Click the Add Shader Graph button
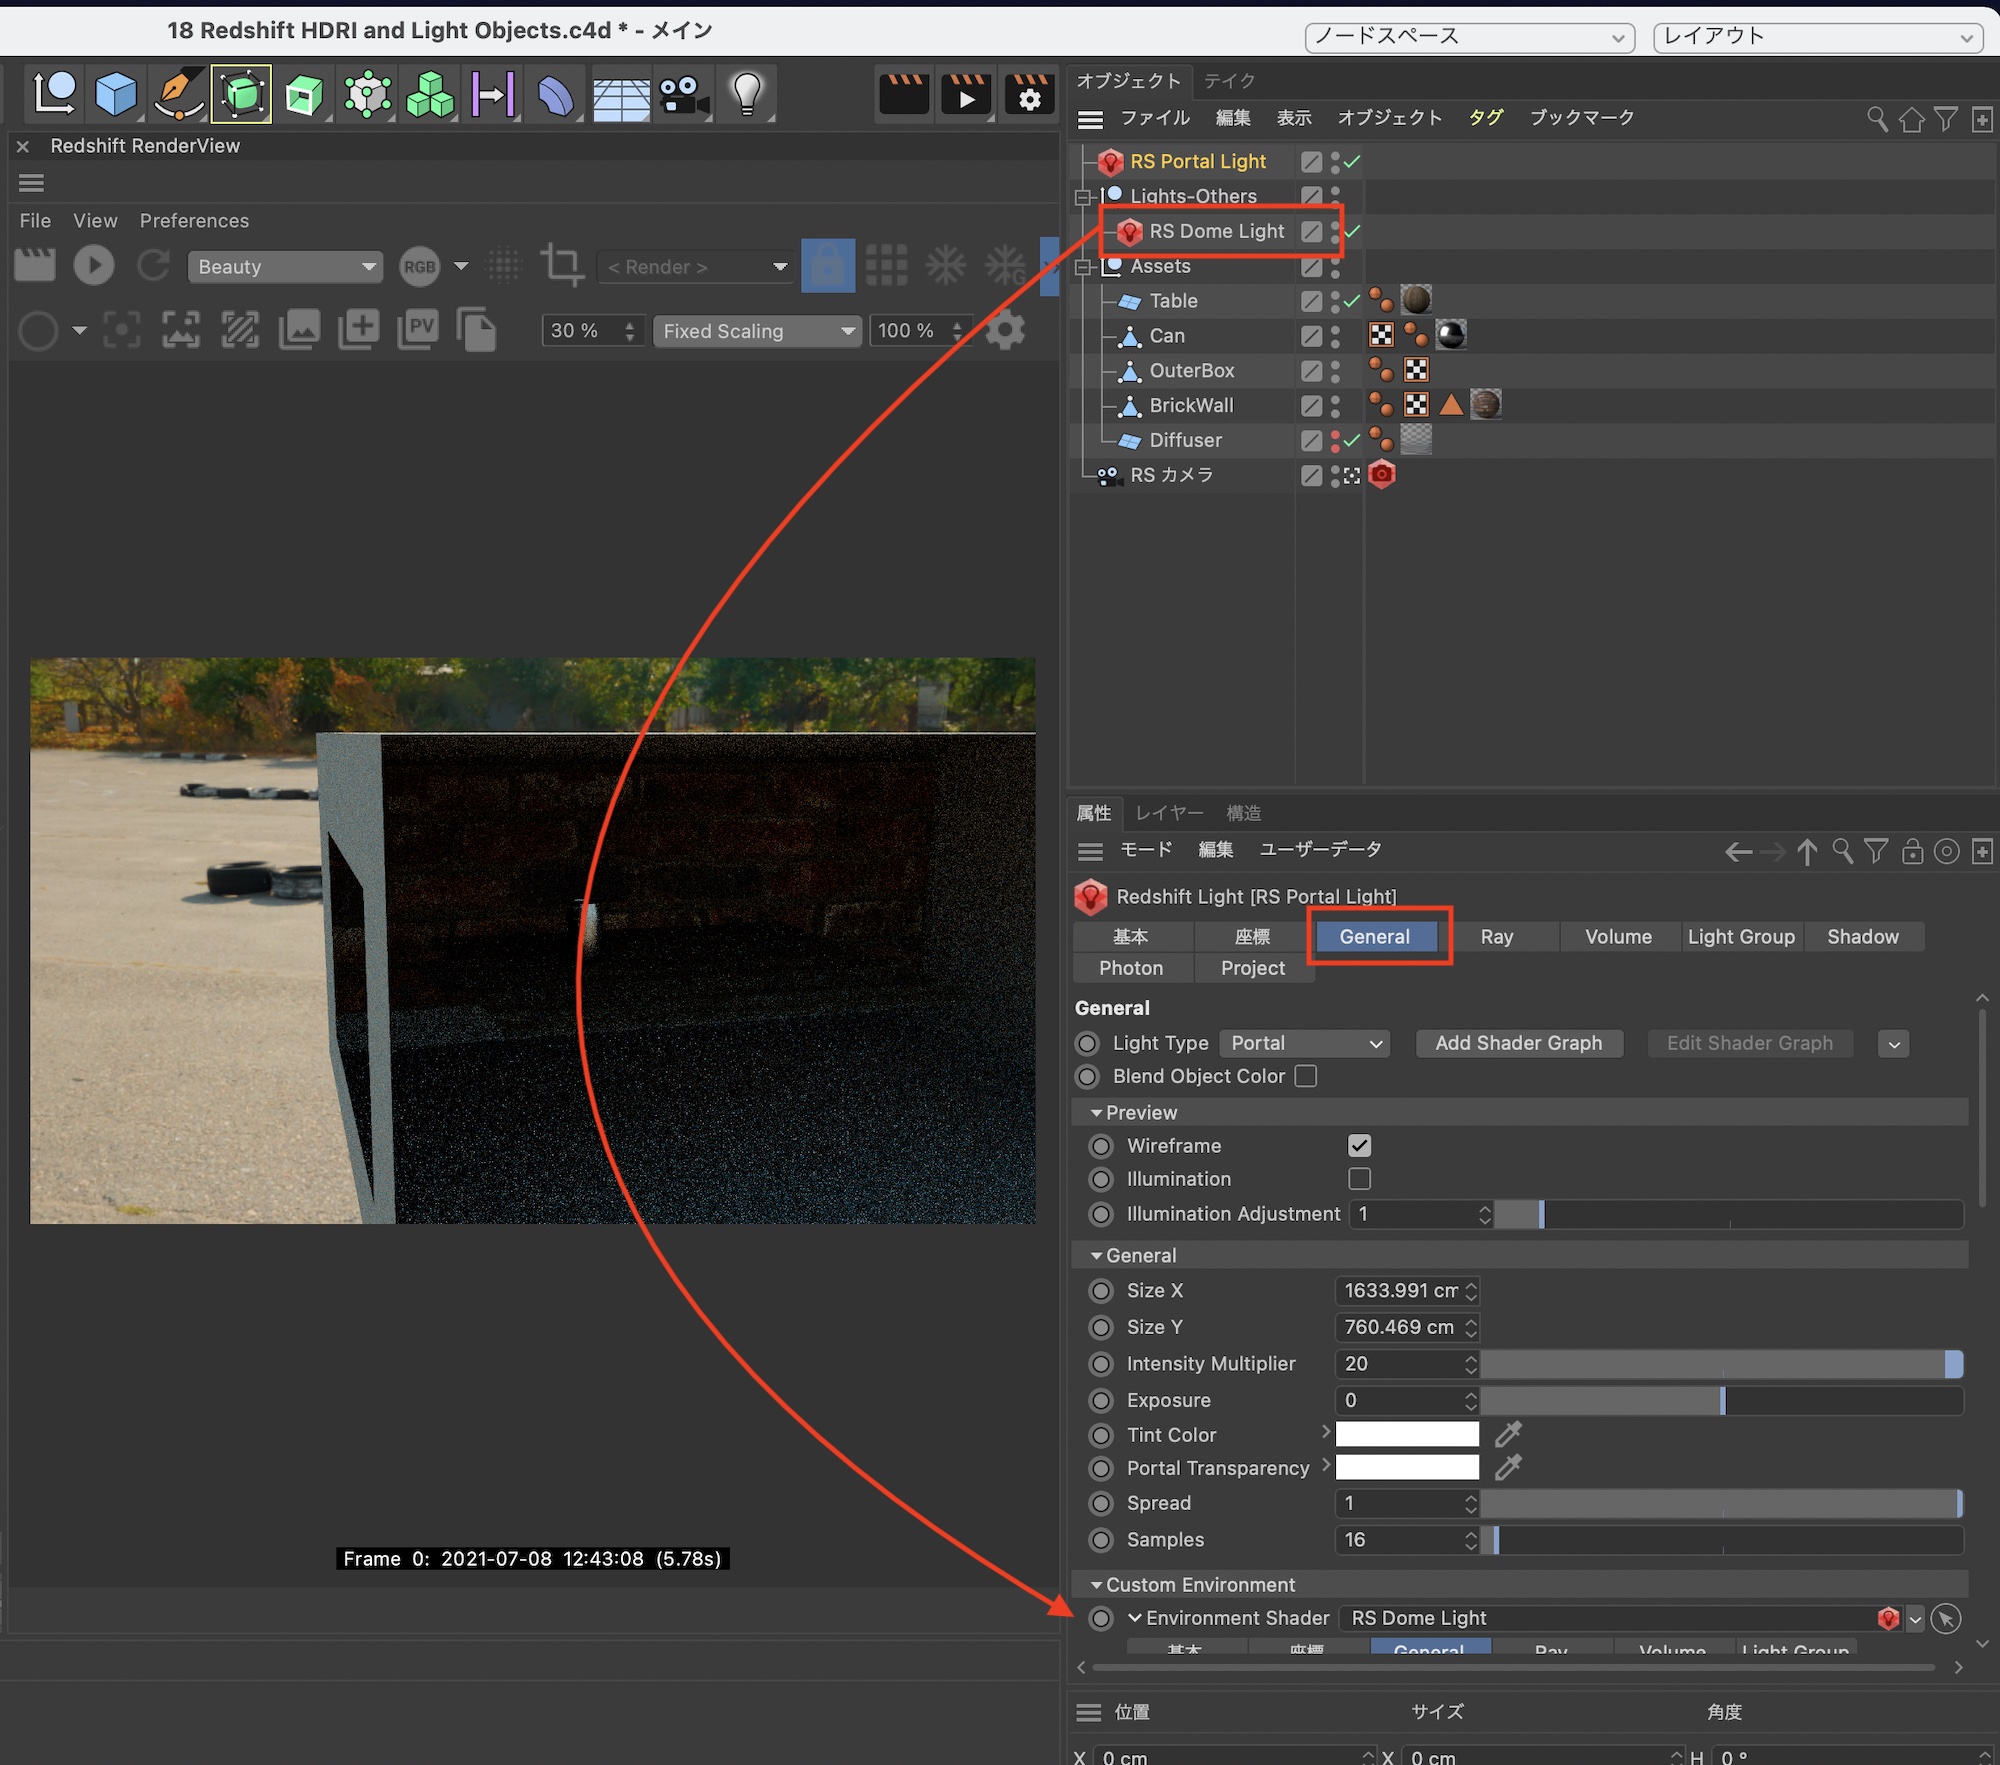 1518,1043
